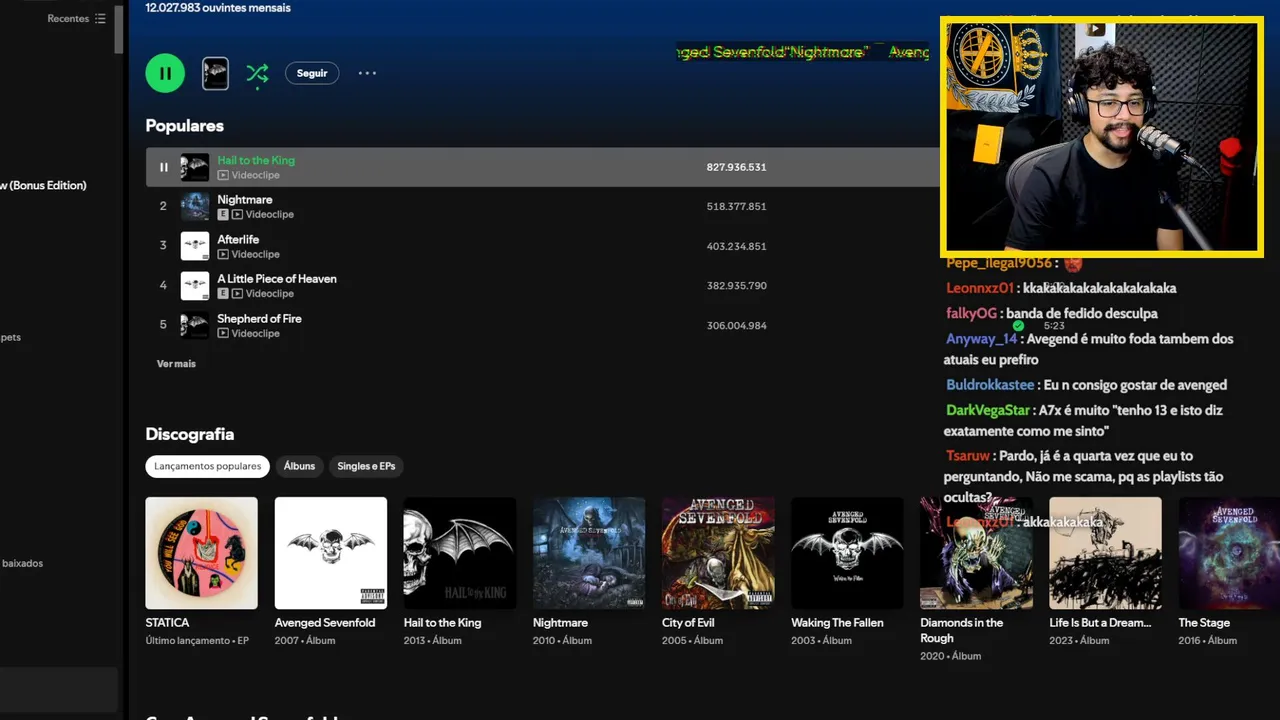
Task: Choose the Shepherd of Fire track
Action: [x=259, y=319]
